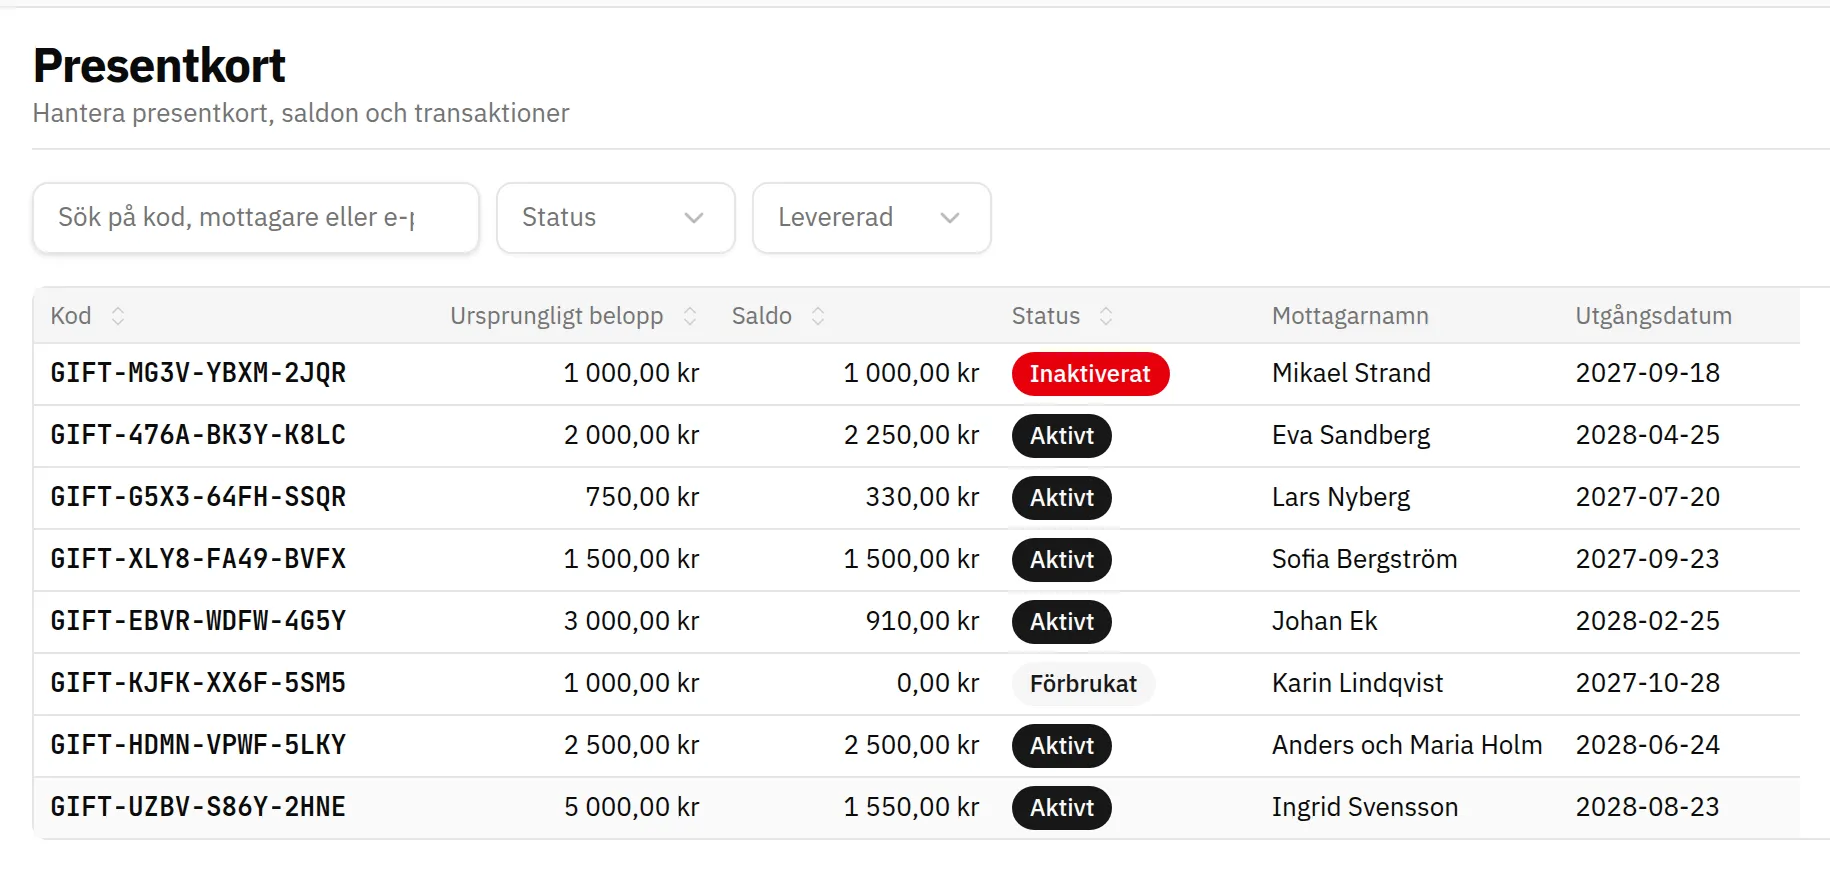
Task: Click saldo value 910,00 kr
Action: [x=922, y=621]
